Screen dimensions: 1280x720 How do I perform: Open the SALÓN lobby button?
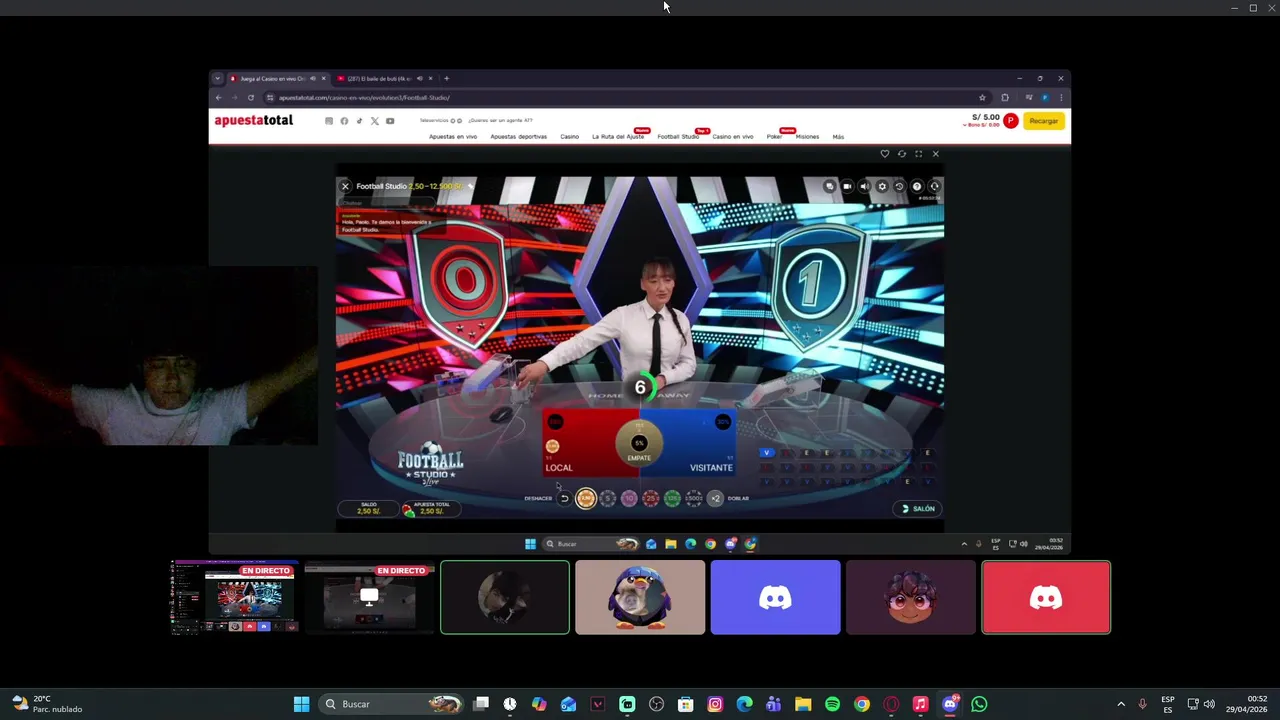pyautogui.click(x=918, y=508)
